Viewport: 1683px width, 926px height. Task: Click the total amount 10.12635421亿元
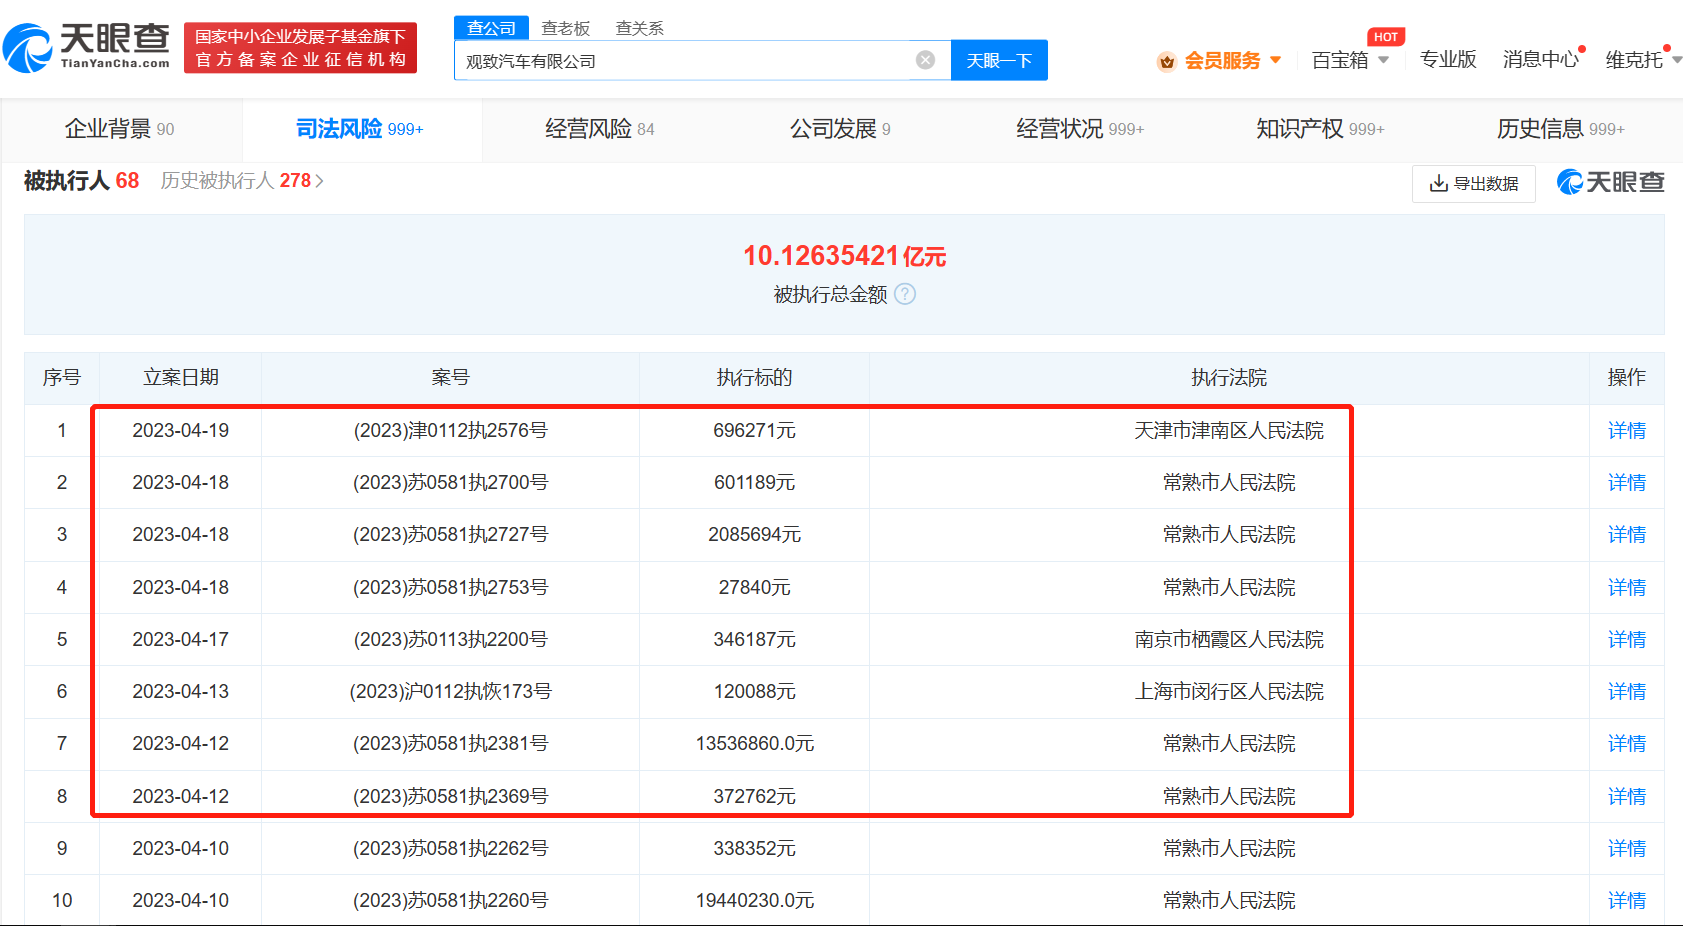(844, 256)
